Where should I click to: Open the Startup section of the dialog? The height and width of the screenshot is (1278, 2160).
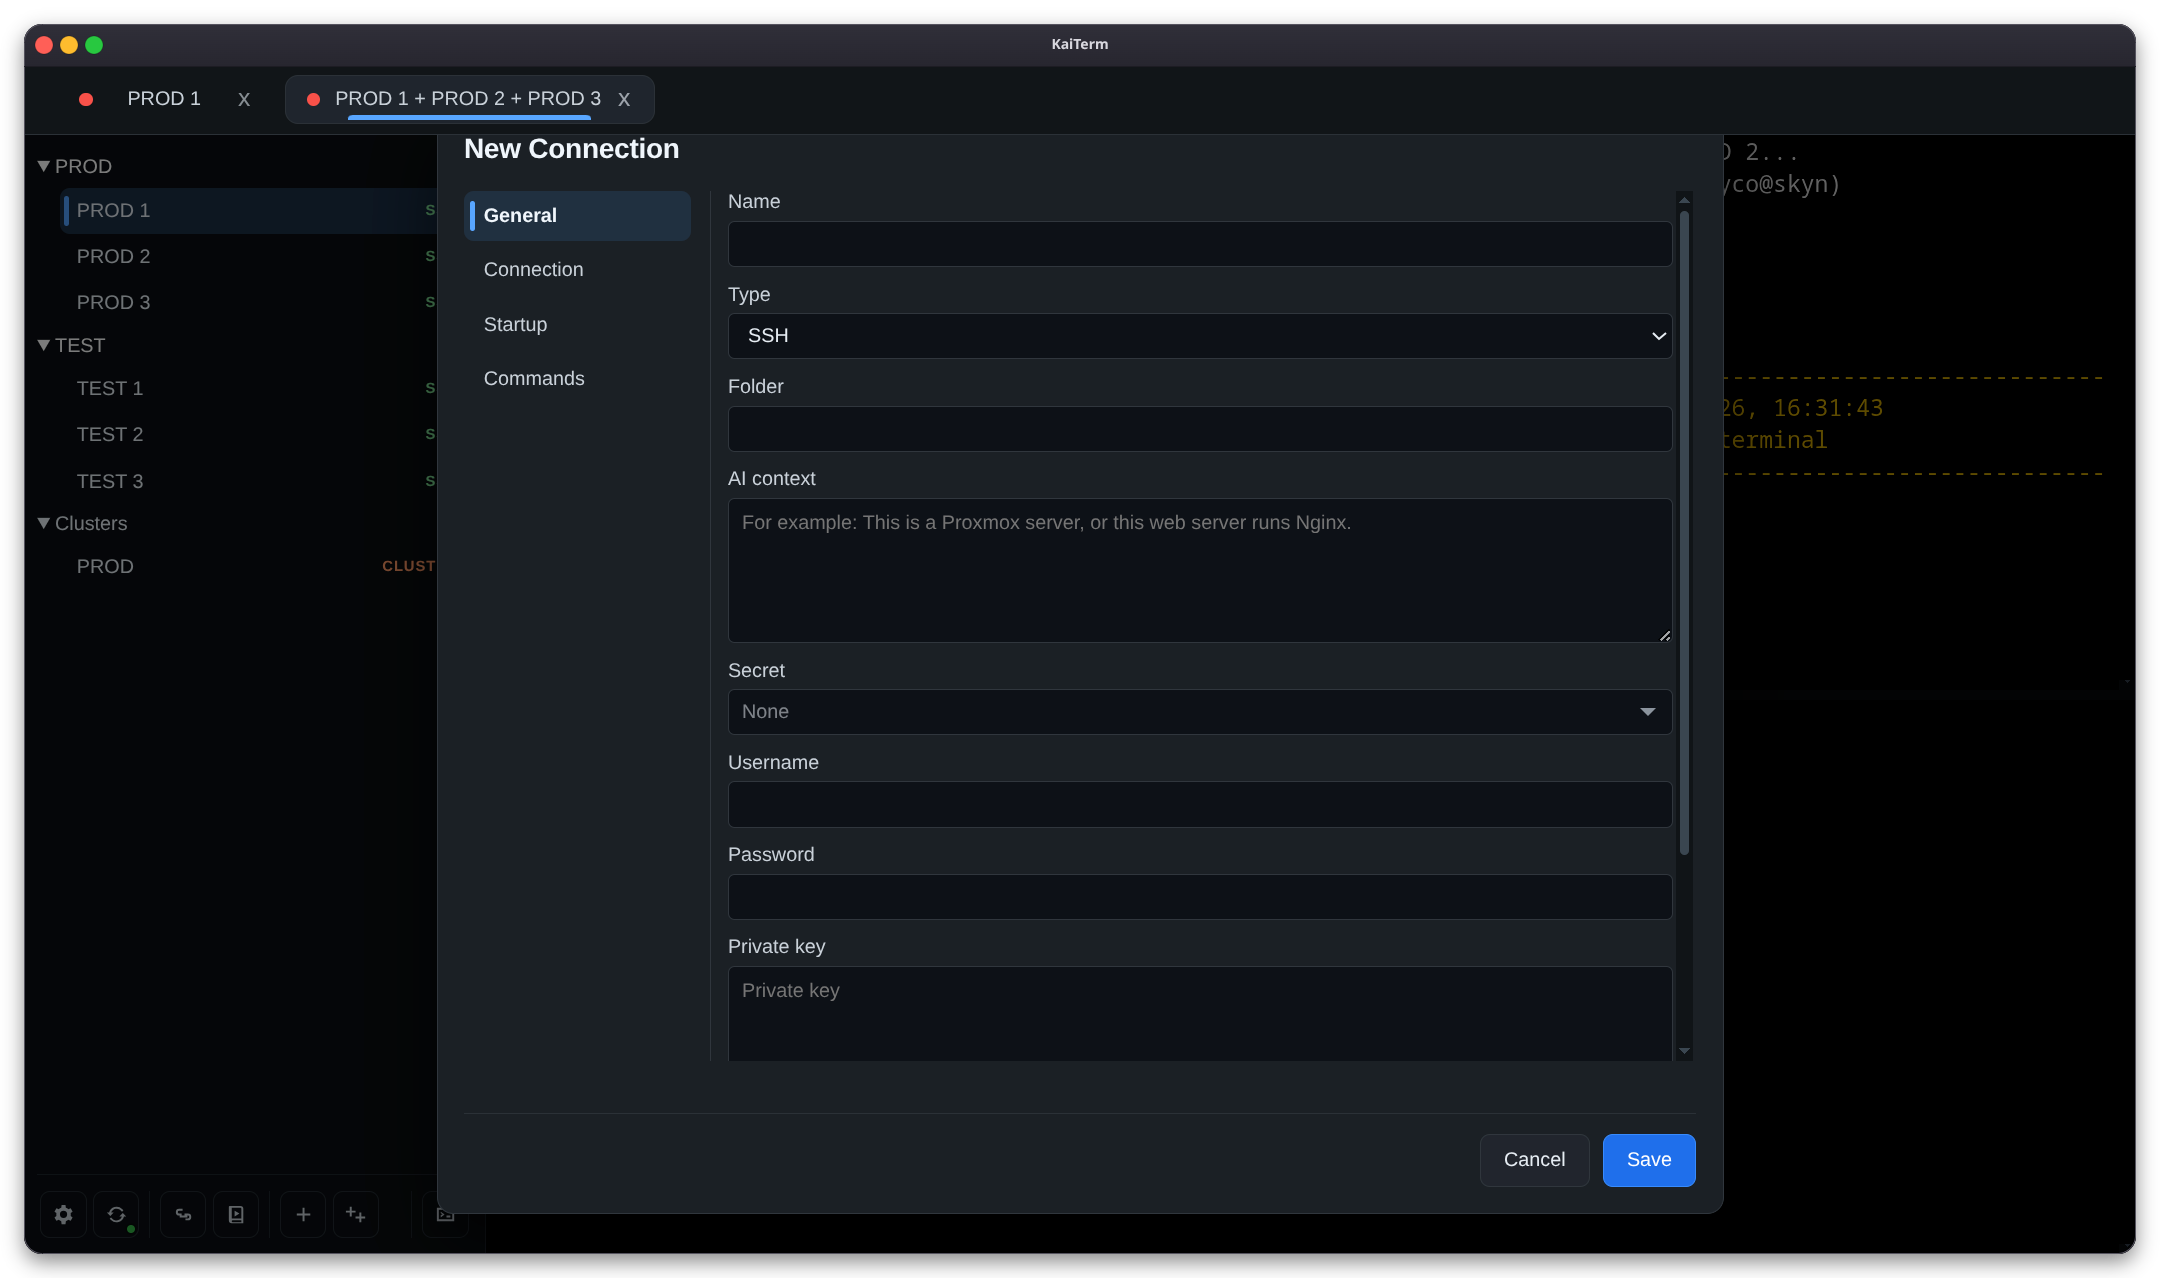click(x=577, y=324)
